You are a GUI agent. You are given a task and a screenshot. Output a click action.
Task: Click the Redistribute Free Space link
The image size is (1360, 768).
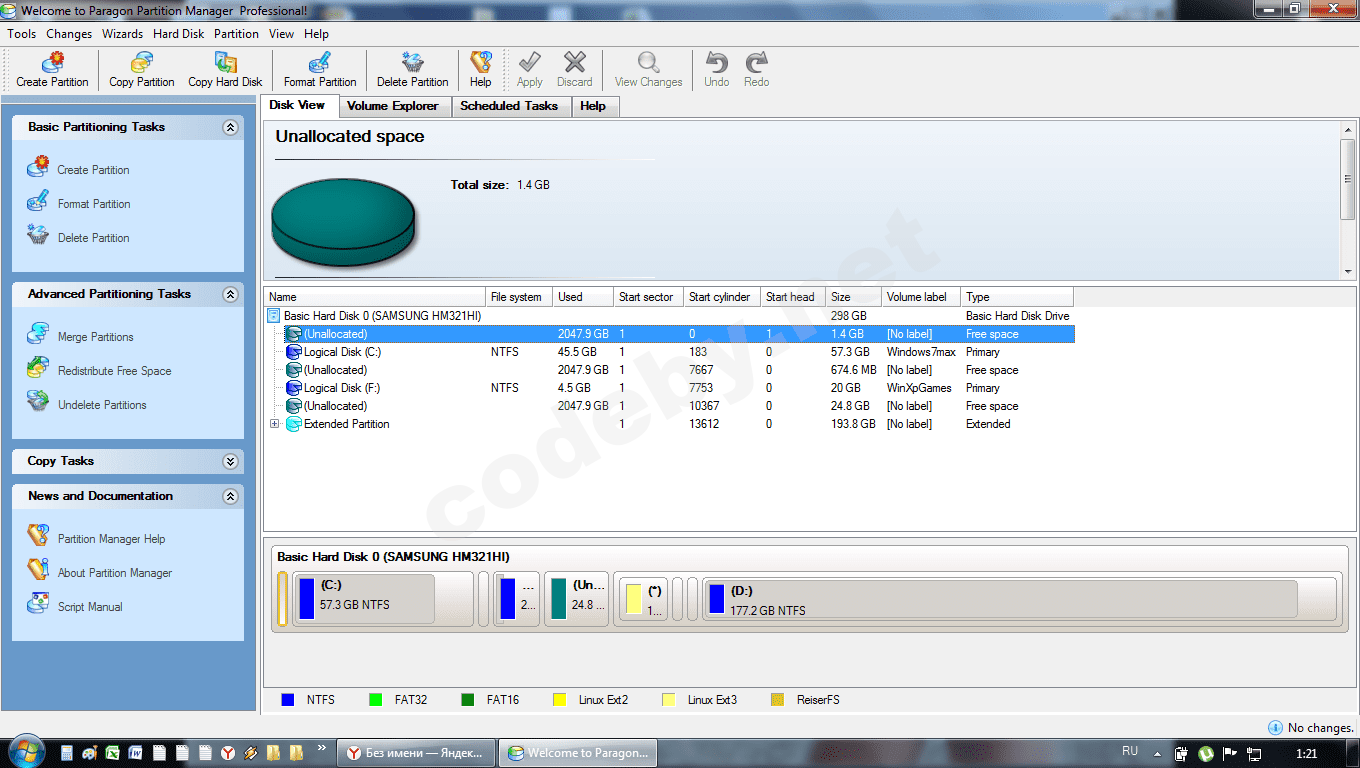click(115, 371)
